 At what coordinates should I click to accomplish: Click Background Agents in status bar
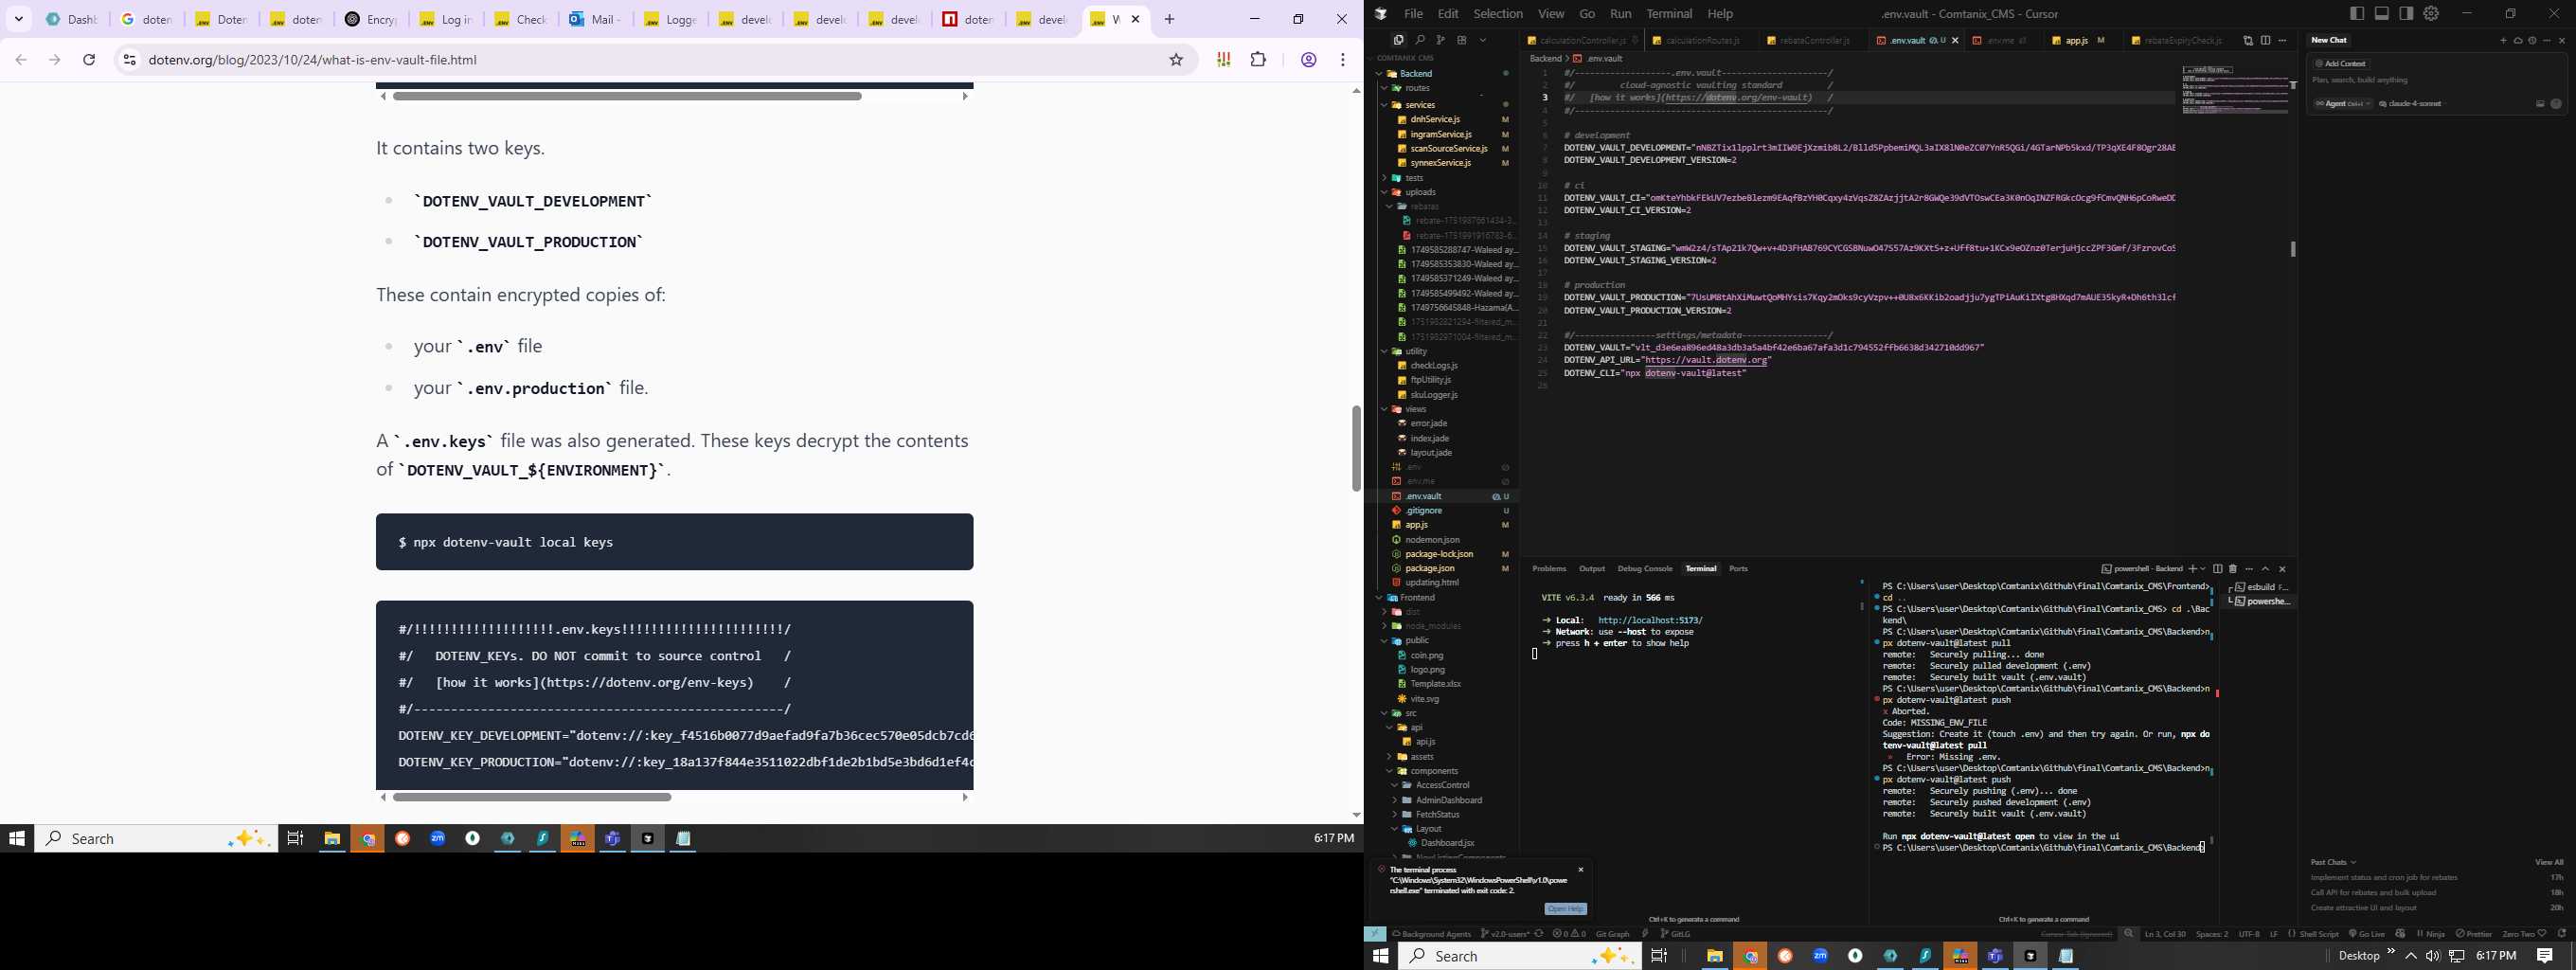coord(1431,934)
